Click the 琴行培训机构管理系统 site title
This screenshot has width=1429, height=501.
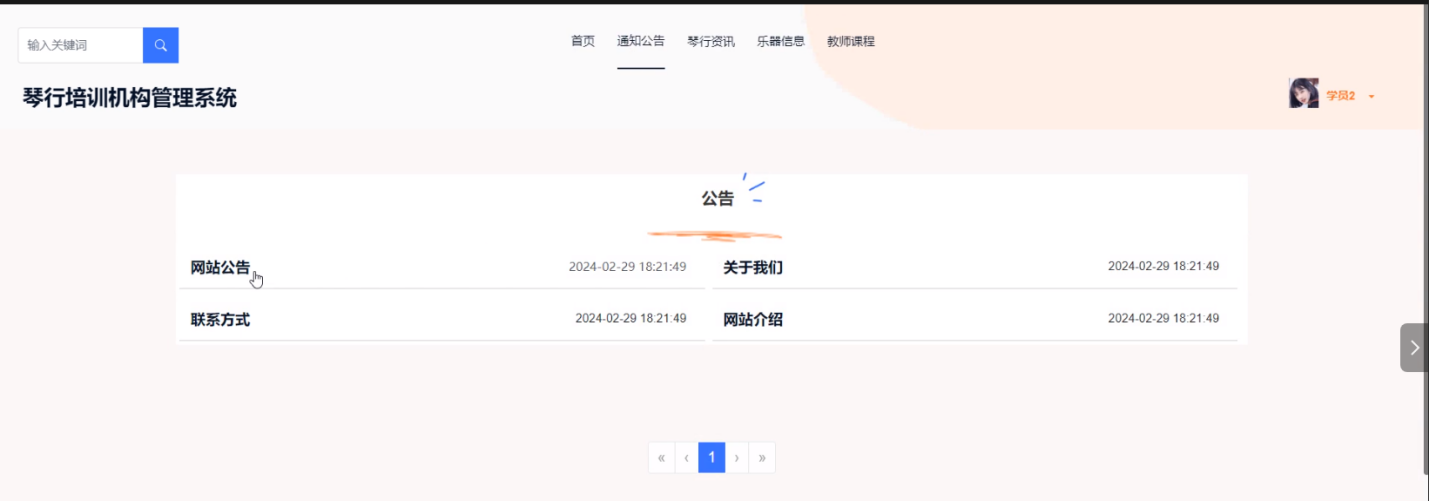tap(130, 98)
